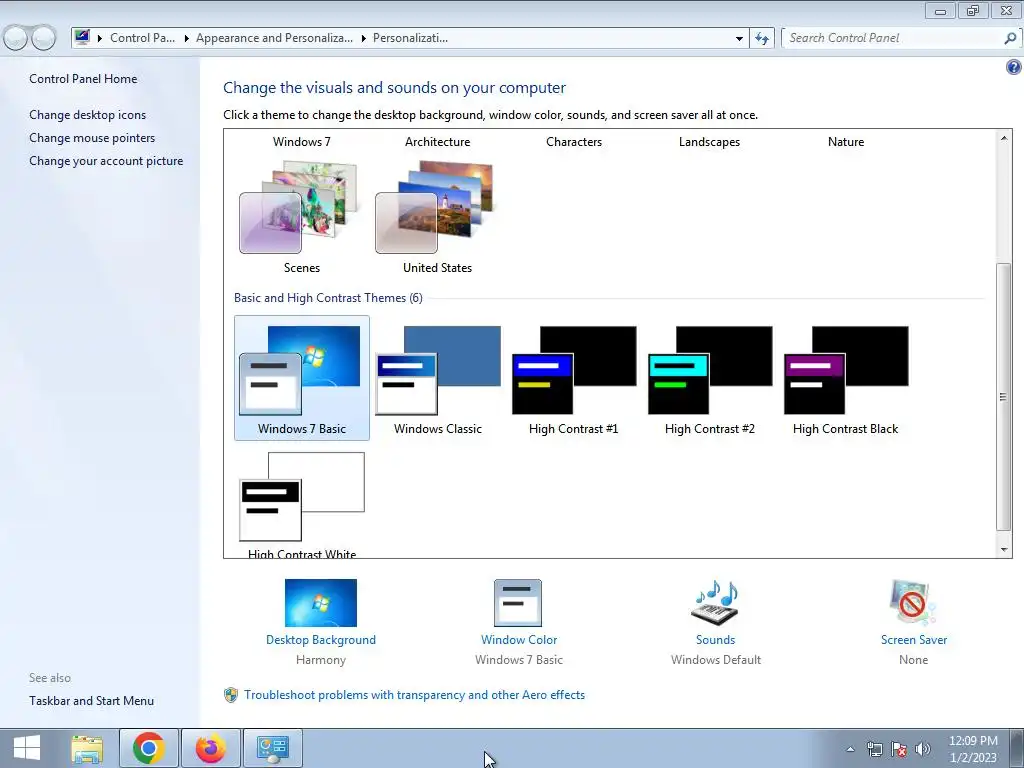This screenshot has width=1024, height=768.
Task: Click the Desktop Background text link
Action: pos(321,640)
